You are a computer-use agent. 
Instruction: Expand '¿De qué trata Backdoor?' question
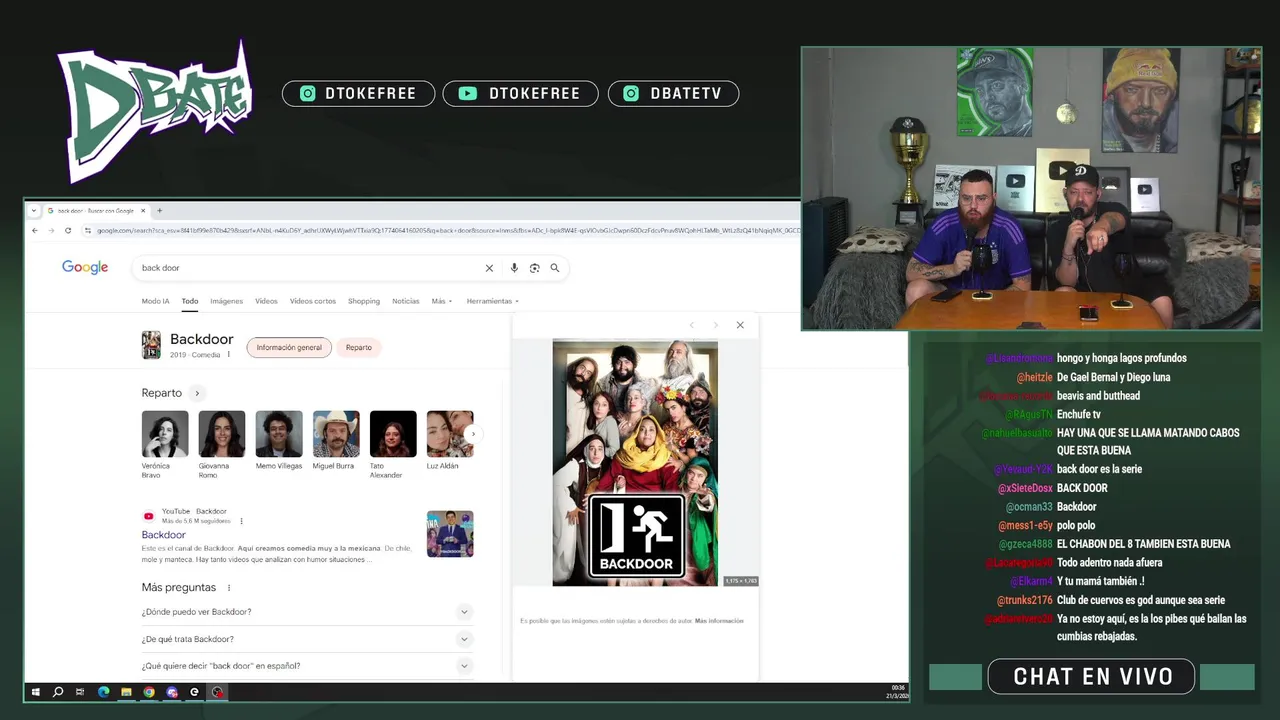307,639
